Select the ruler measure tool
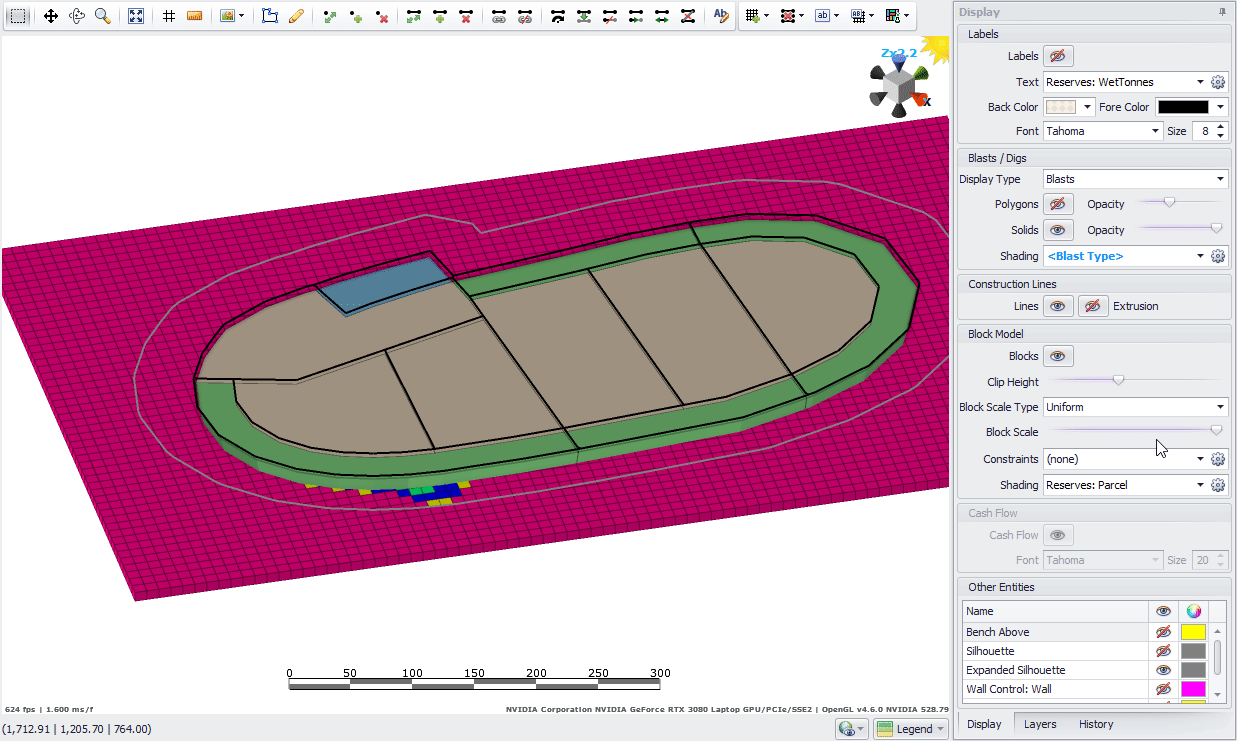The image size is (1237, 741). point(195,17)
